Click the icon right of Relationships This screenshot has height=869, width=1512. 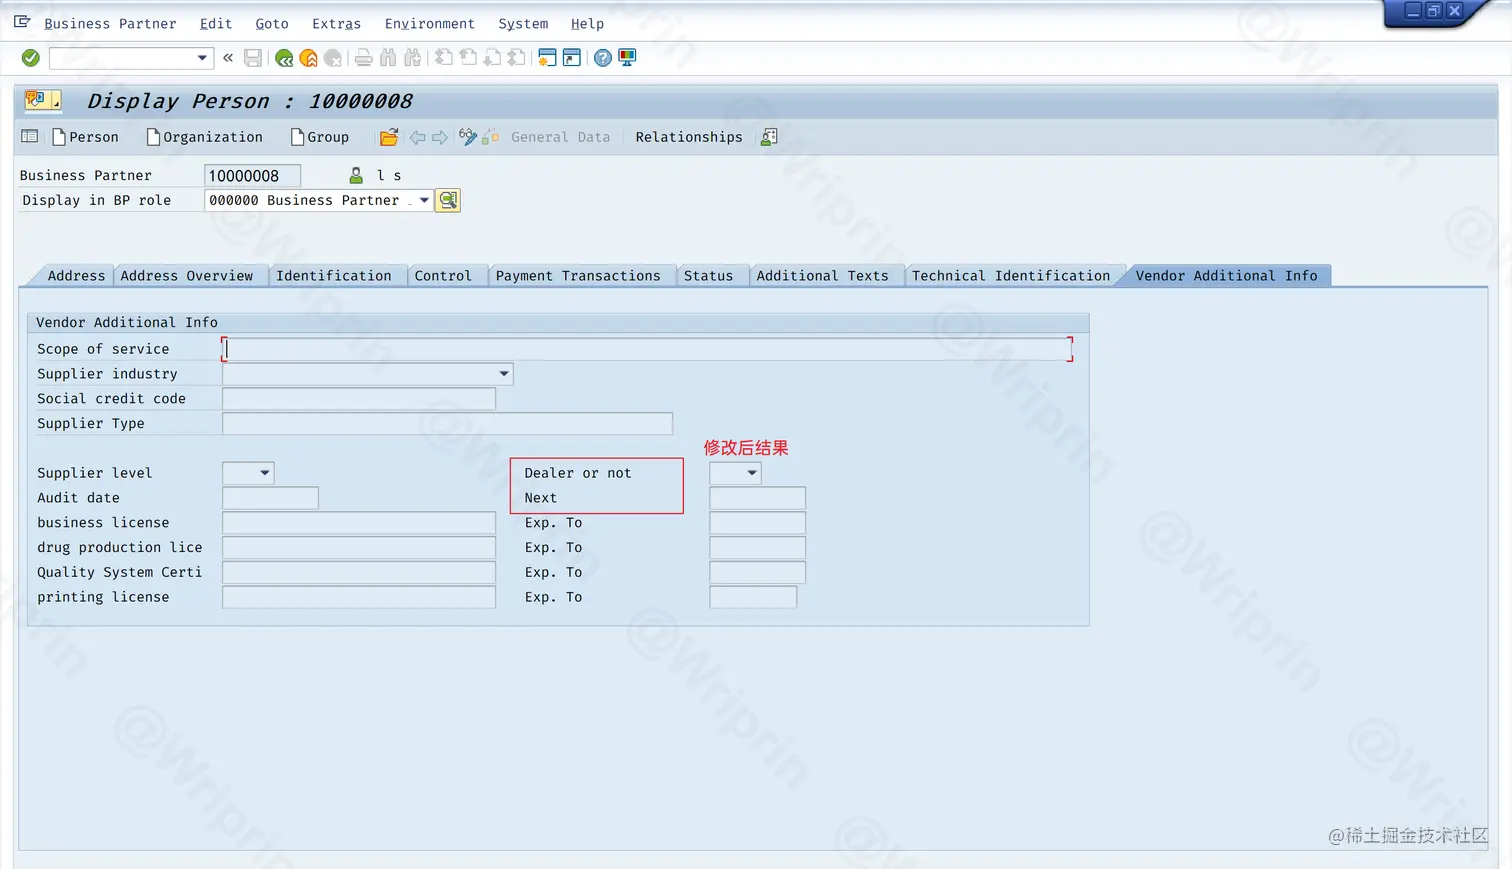[x=769, y=137]
